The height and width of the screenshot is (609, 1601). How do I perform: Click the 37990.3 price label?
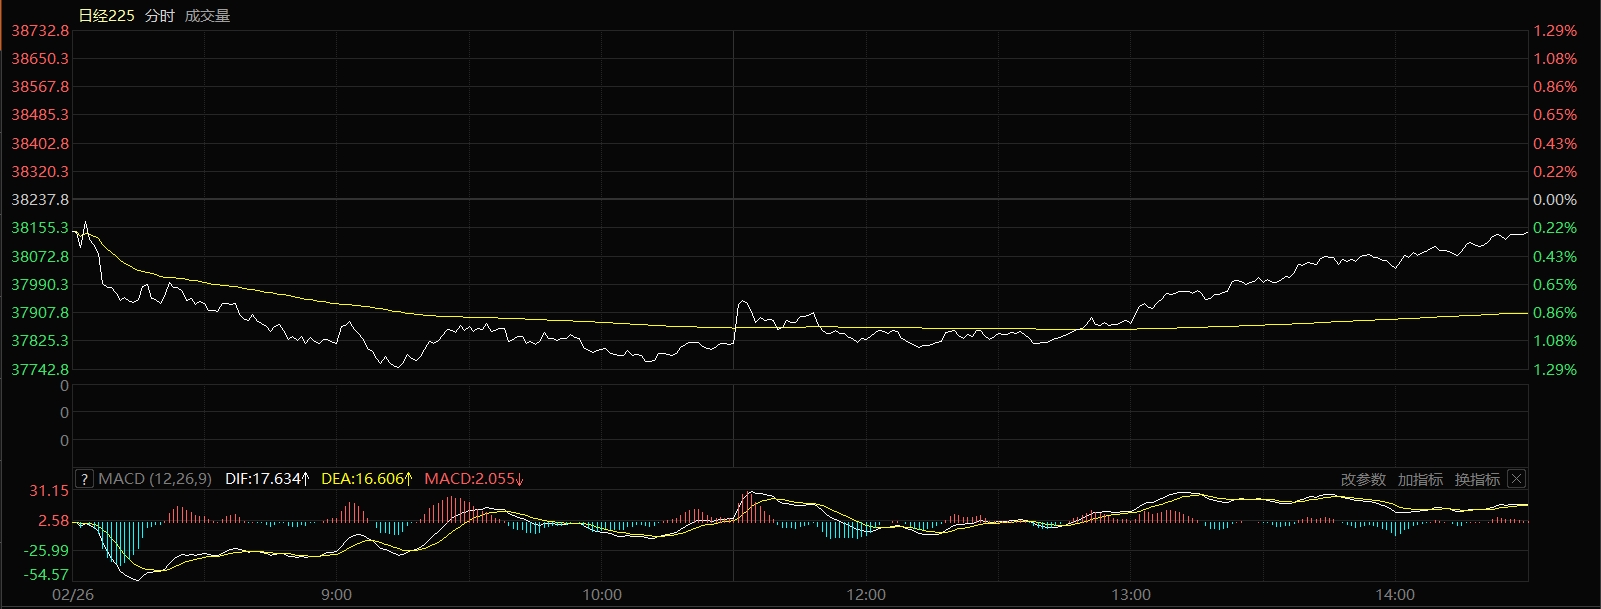[x=40, y=285]
